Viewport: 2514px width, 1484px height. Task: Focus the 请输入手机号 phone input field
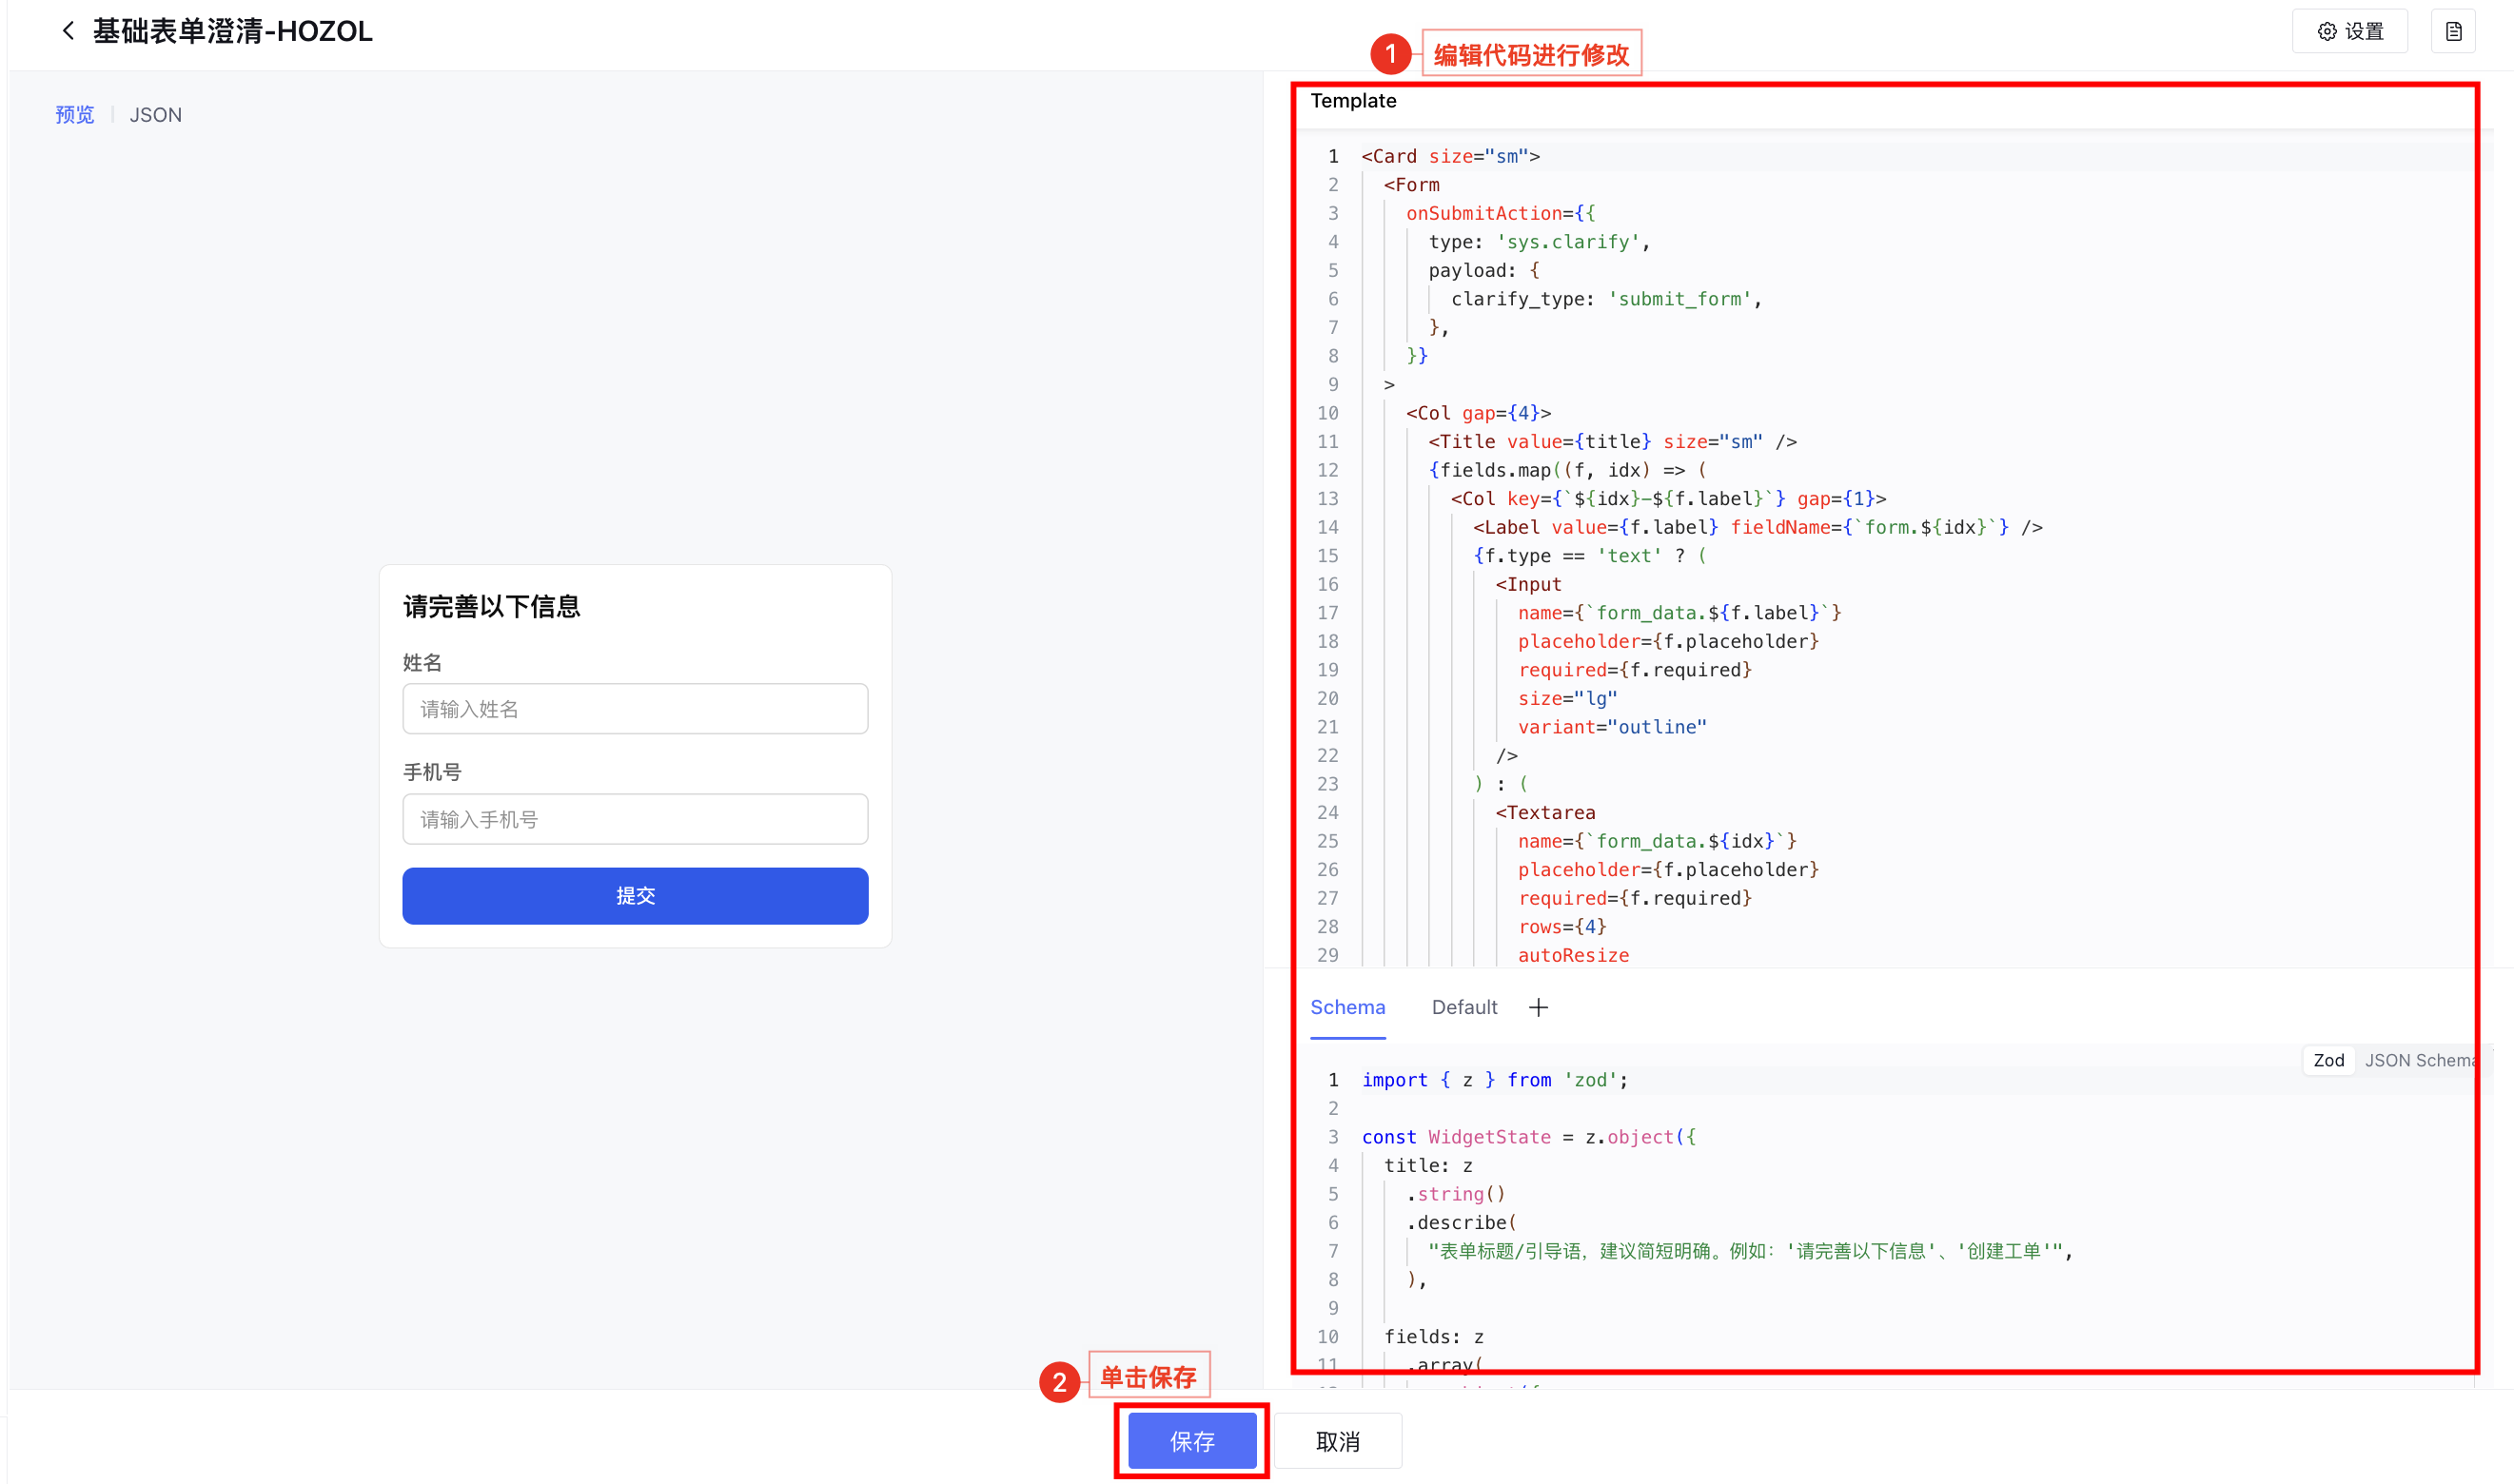635,819
